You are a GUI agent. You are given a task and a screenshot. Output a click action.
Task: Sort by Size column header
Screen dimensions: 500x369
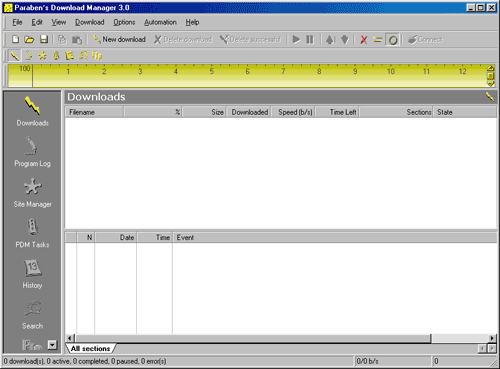tap(204, 112)
